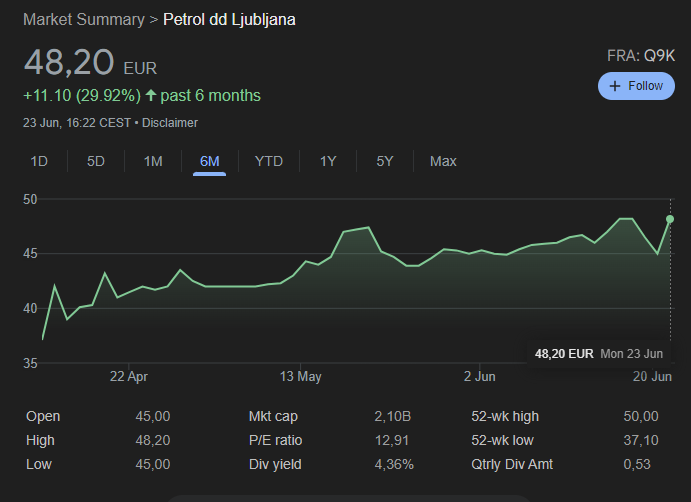Click the green data point on chart
This screenshot has width=691, height=502.
tap(670, 219)
